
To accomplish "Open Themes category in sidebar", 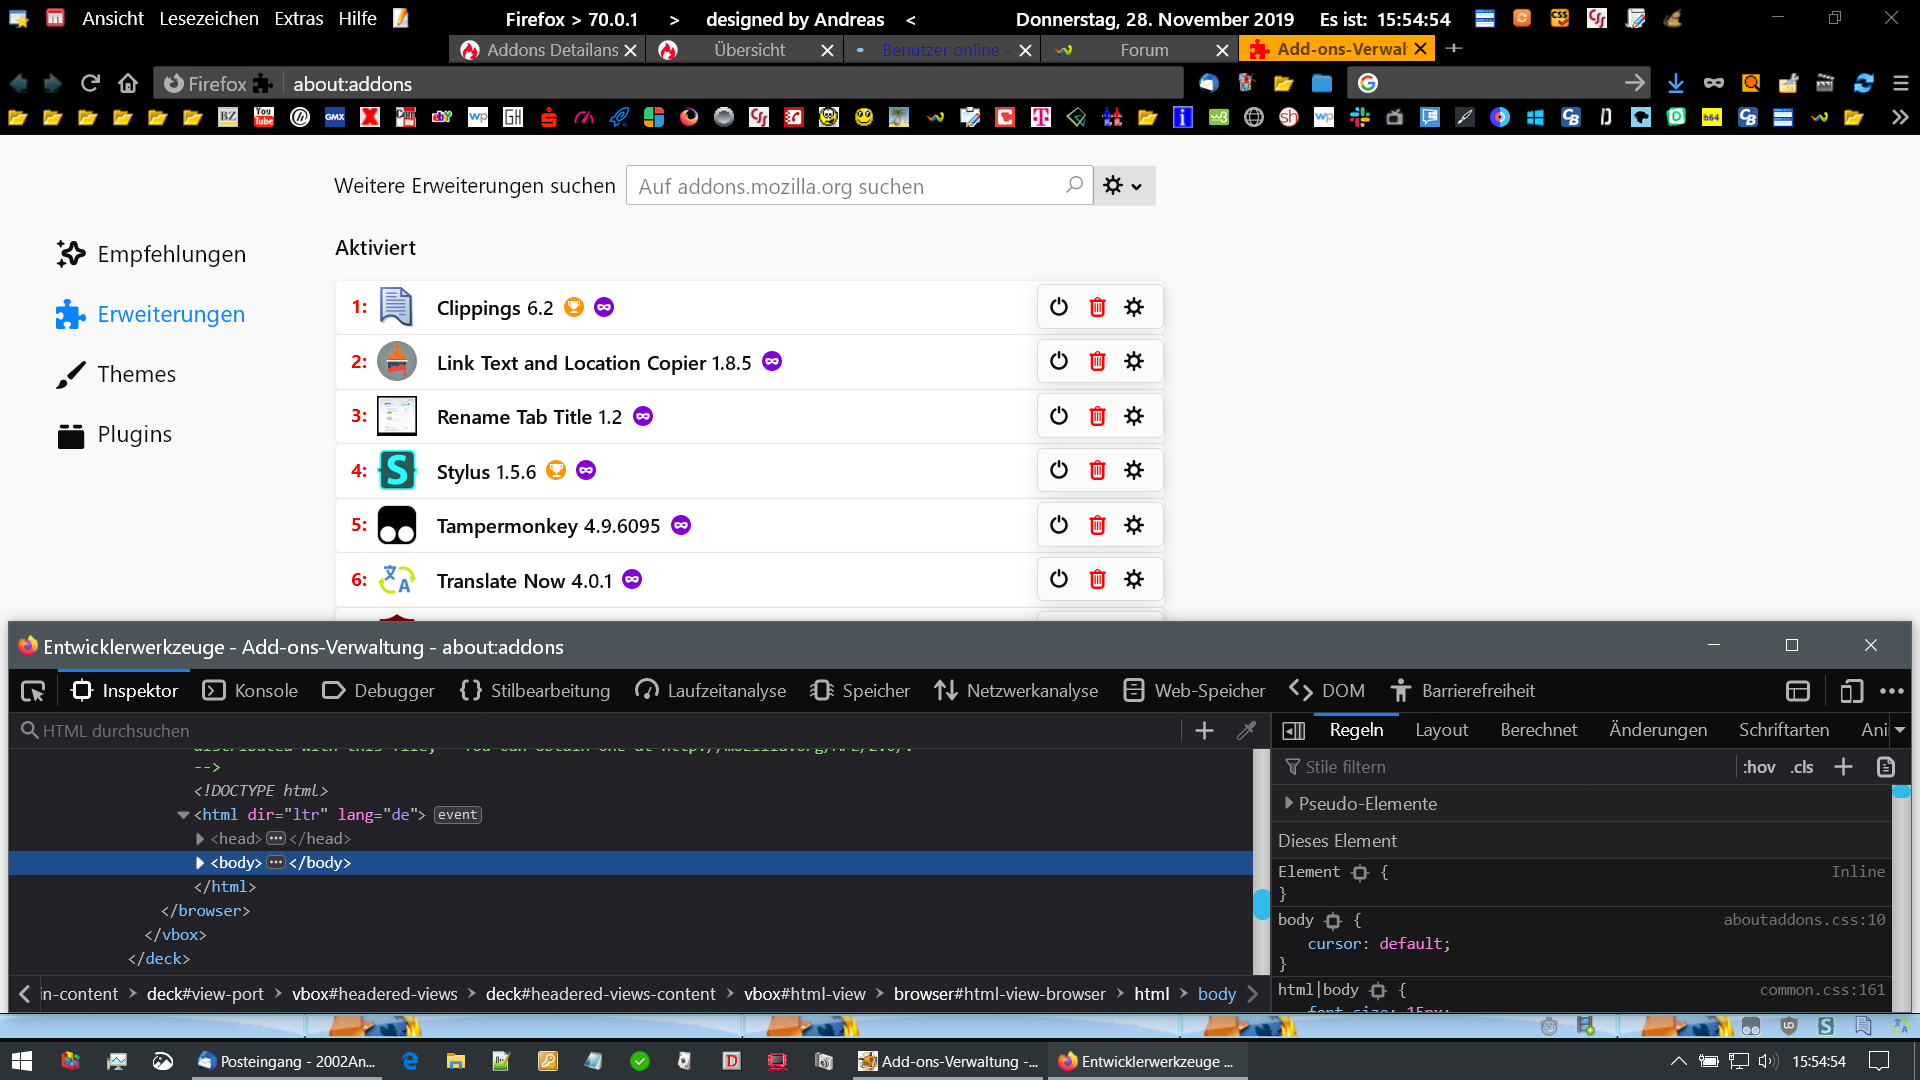I will [x=136, y=374].
